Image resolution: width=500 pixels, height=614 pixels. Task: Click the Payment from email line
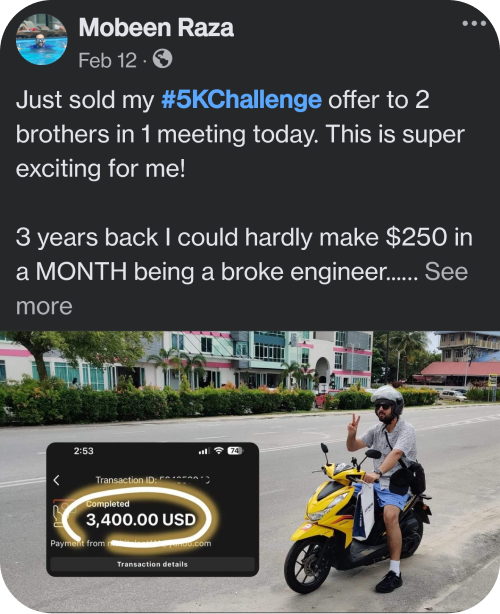(x=131, y=543)
